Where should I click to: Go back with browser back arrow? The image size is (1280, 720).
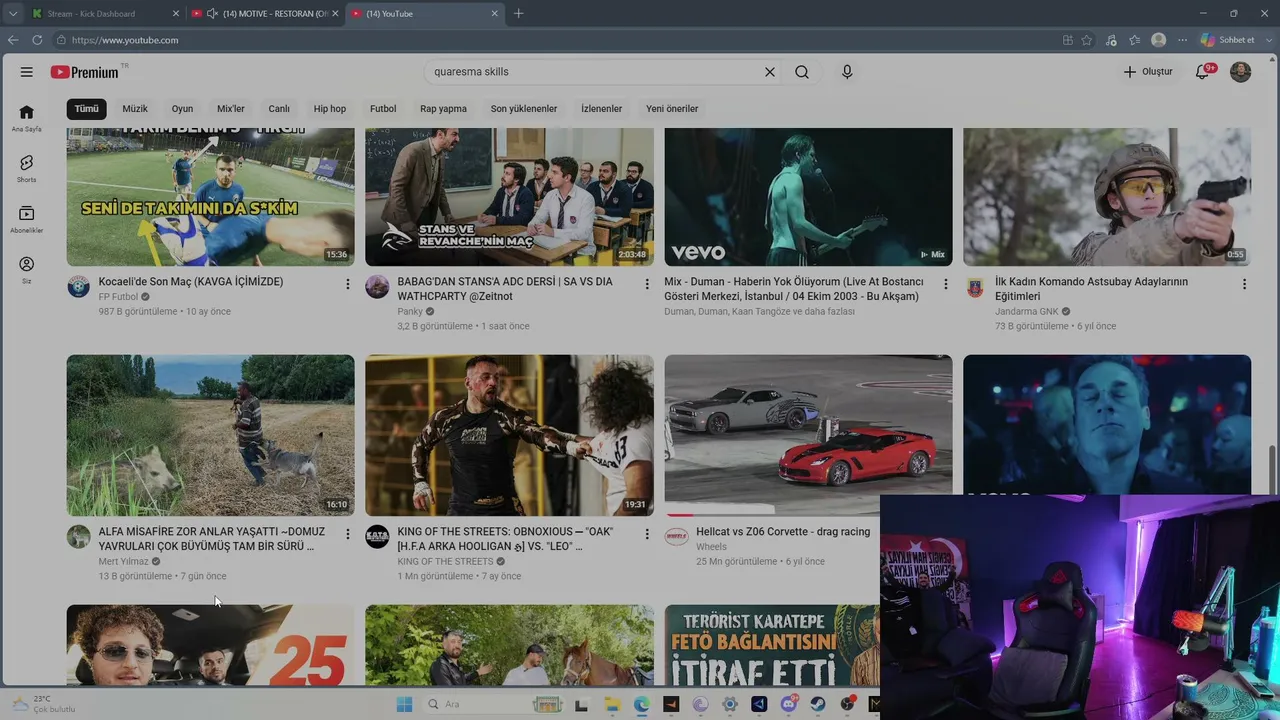pyautogui.click(x=12, y=40)
